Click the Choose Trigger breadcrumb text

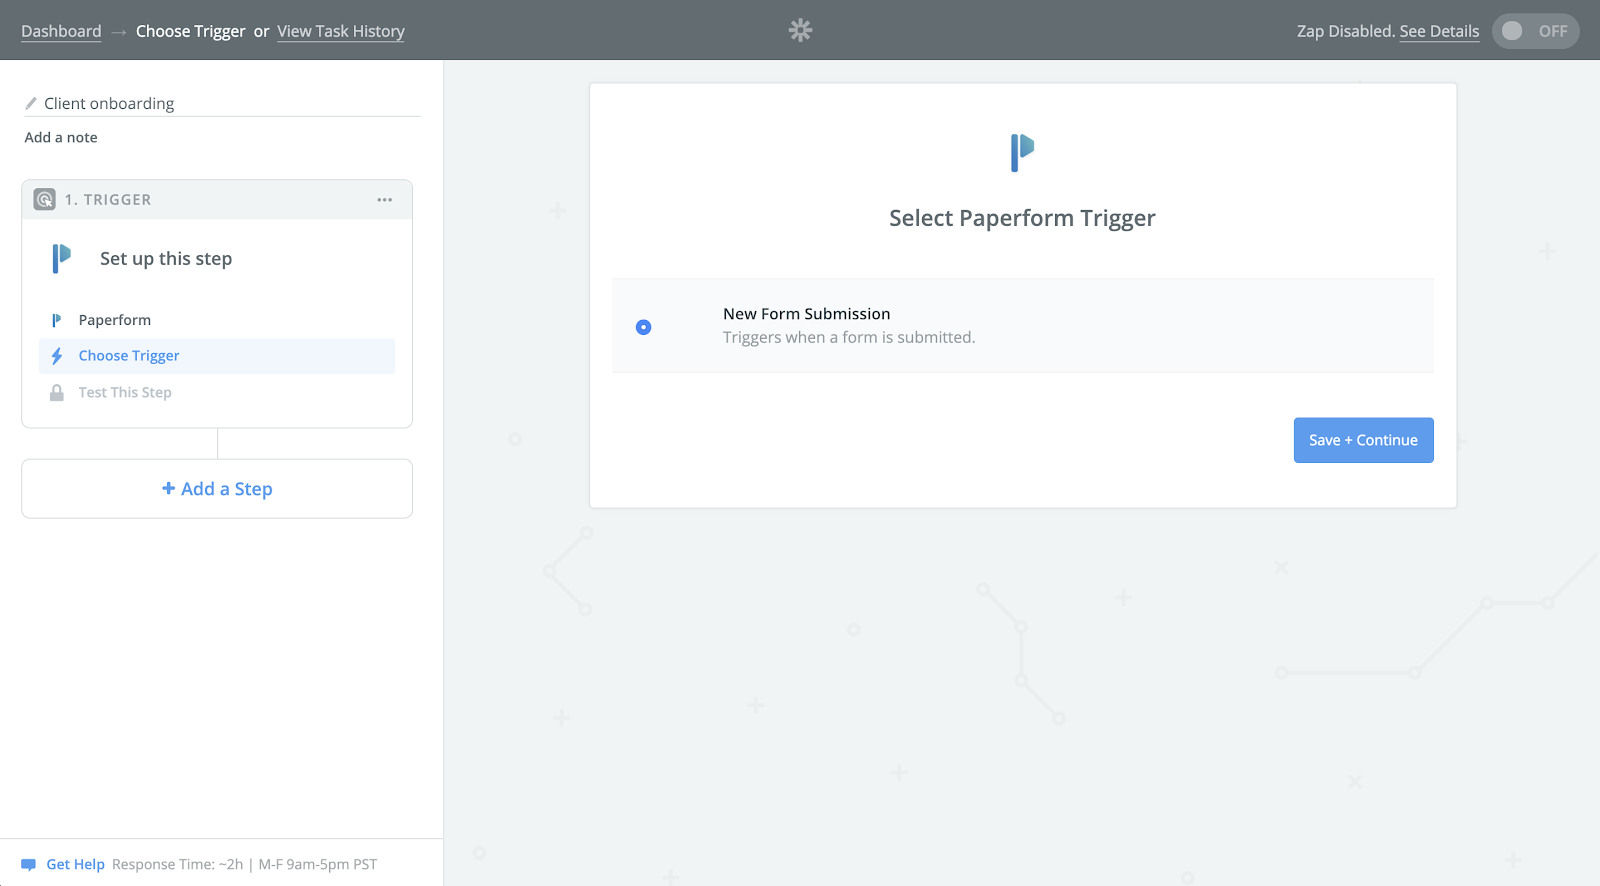point(190,31)
